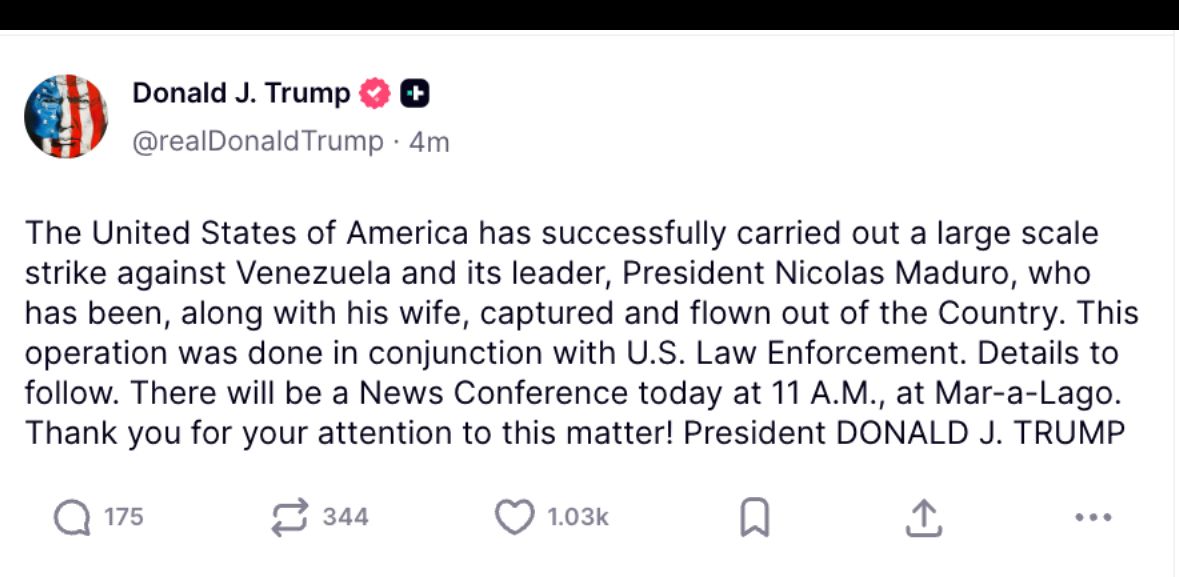Repost using the arrows icon

[290, 517]
